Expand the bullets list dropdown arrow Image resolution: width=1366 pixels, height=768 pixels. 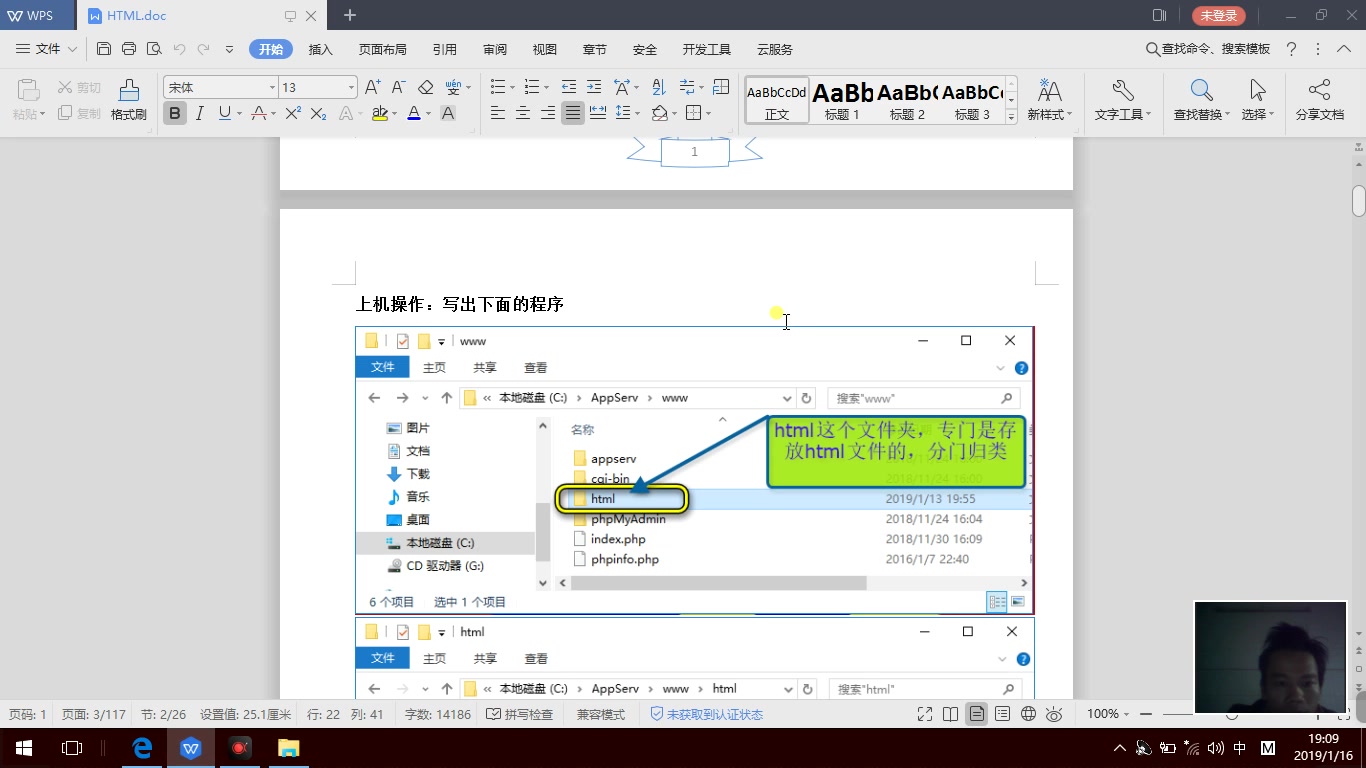coord(511,87)
